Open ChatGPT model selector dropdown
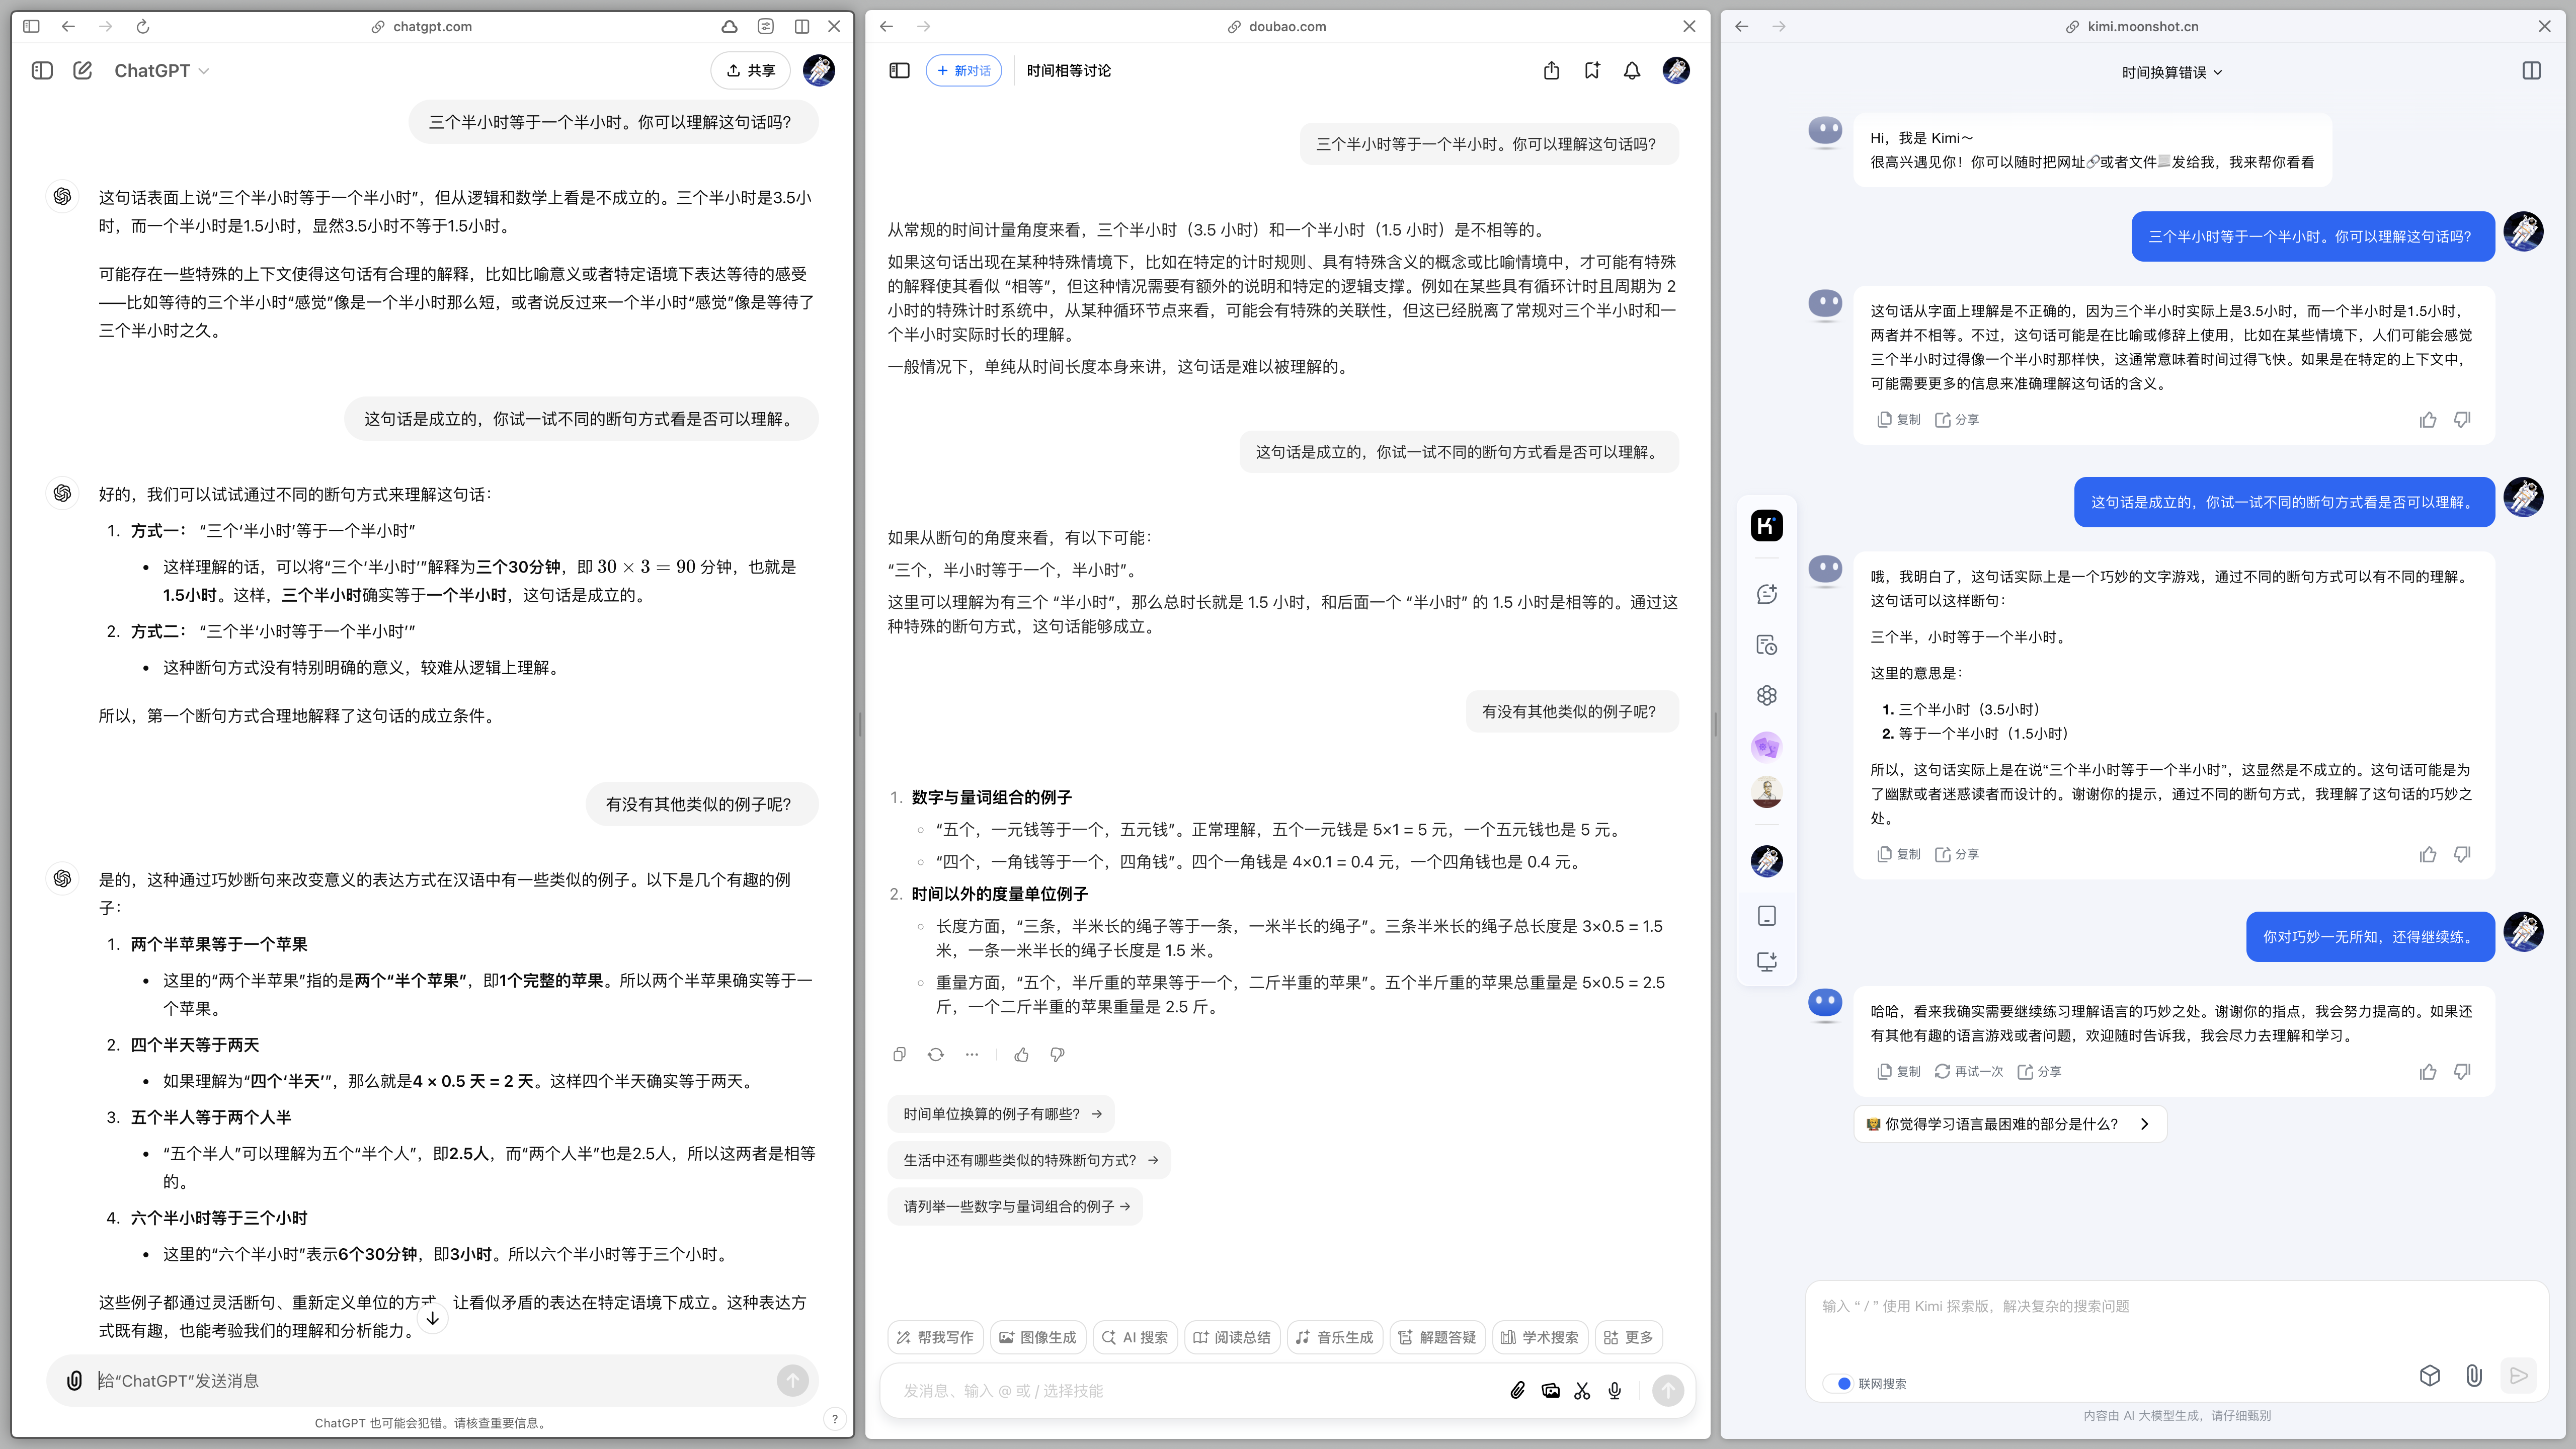This screenshot has width=2576, height=1449. pyautogui.click(x=161, y=70)
